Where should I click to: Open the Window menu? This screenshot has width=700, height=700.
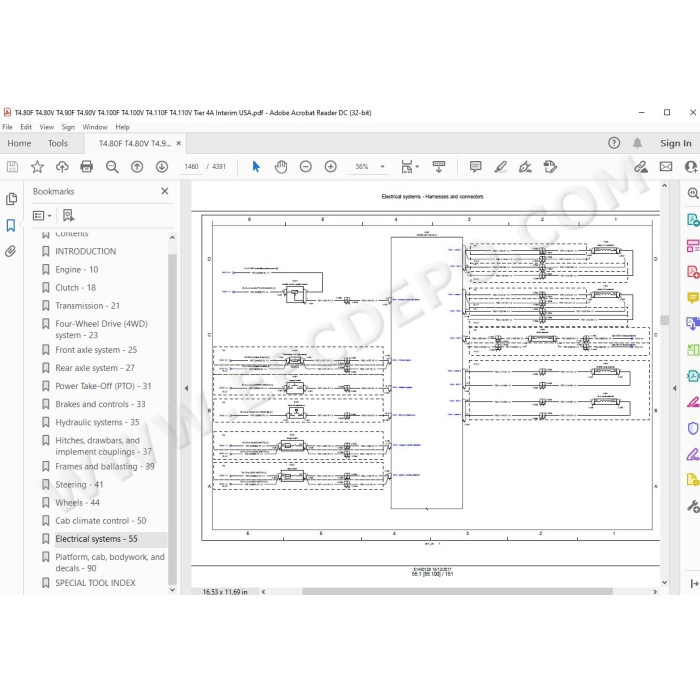[95, 127]
